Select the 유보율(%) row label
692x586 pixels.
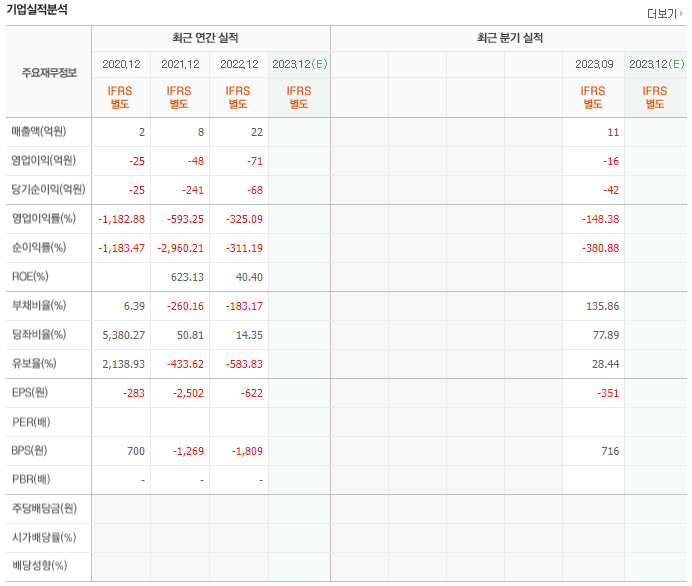[34, 364]
